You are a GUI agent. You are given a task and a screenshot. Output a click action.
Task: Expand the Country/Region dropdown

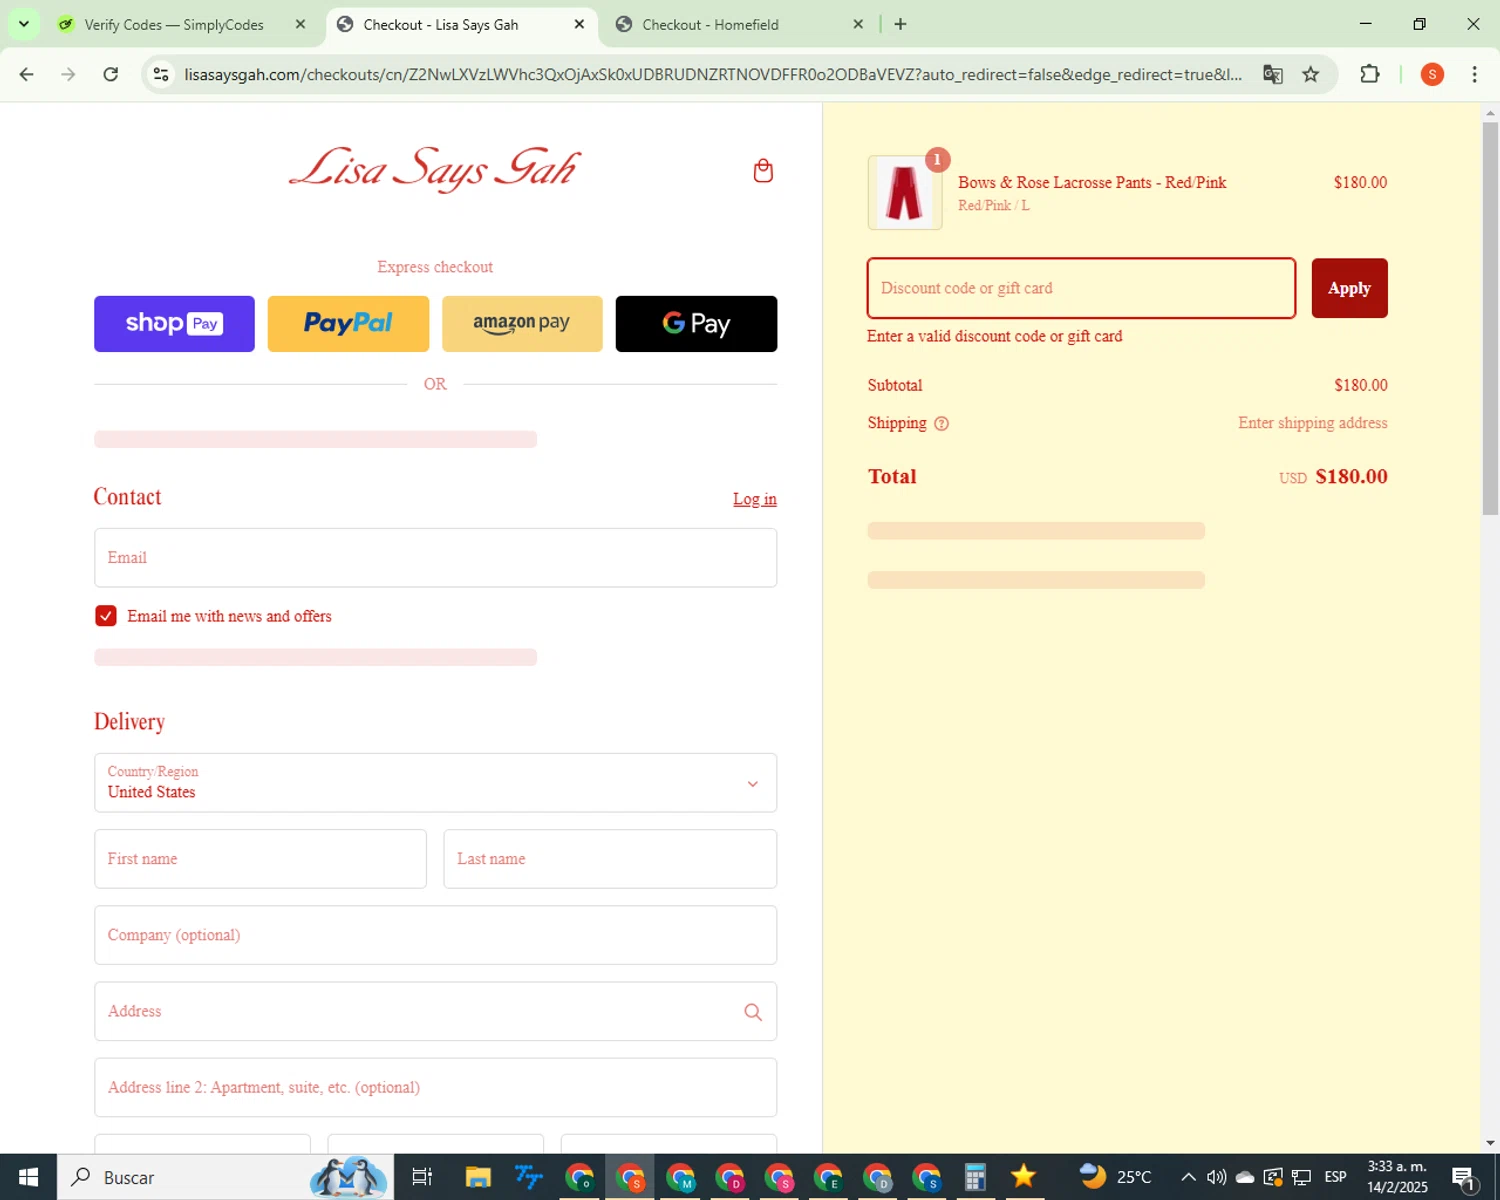click(x=435, y=783)
